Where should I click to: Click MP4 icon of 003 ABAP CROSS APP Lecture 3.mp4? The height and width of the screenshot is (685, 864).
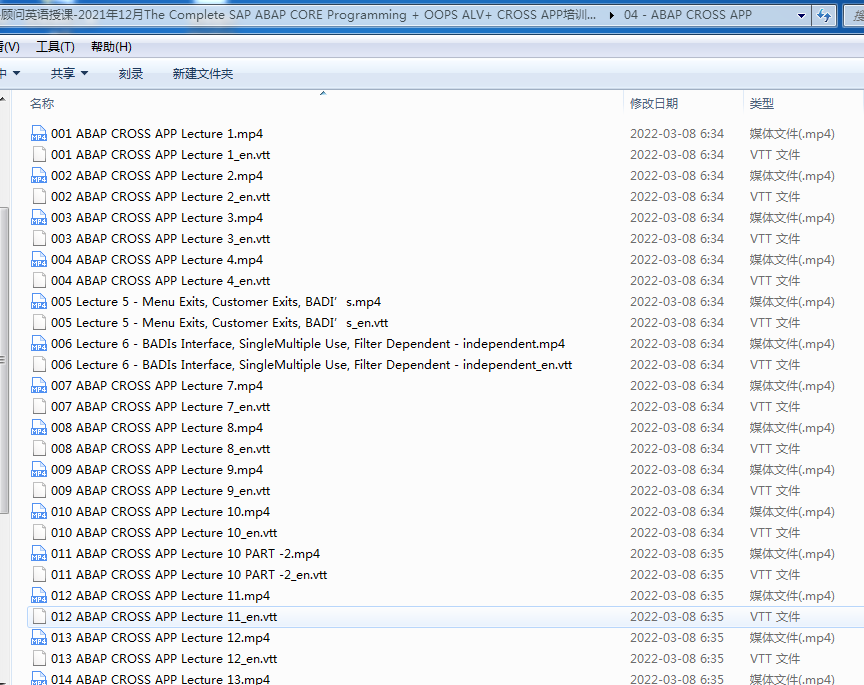39,218
